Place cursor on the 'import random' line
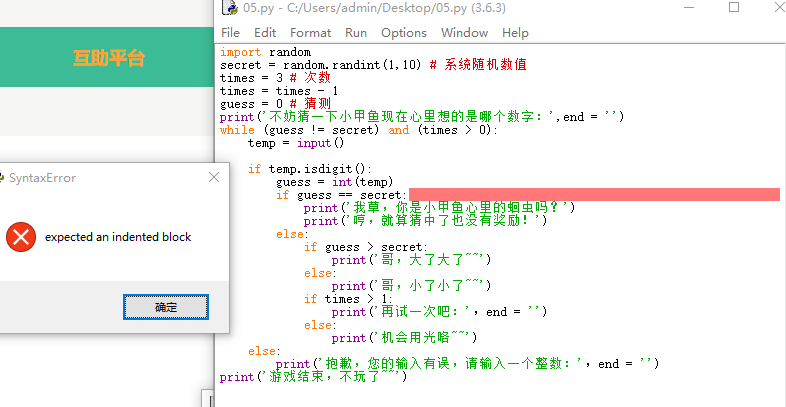Viewport: 786px width, 407px height. 265,52
